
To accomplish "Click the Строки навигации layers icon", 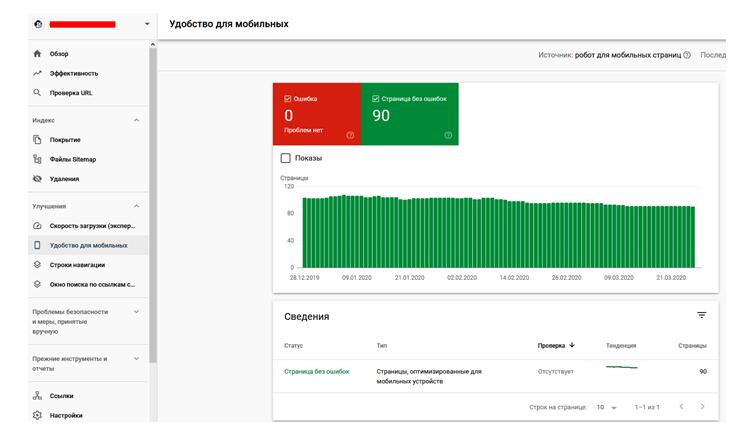I will pyautogui.click(x=38, y=264).
